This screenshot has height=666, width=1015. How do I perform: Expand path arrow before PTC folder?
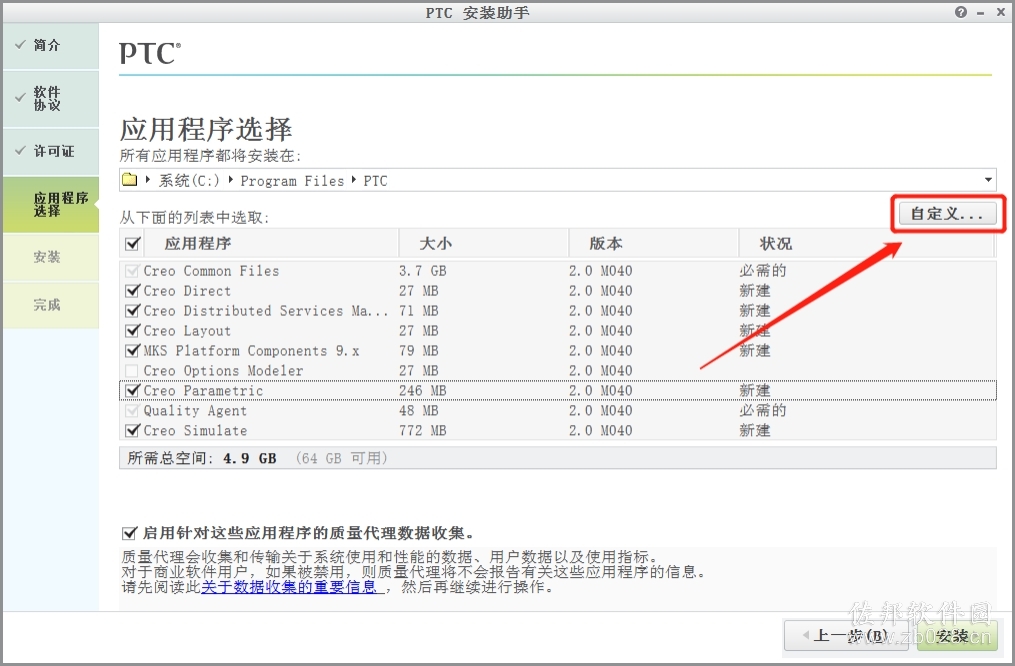click(353, 180)
